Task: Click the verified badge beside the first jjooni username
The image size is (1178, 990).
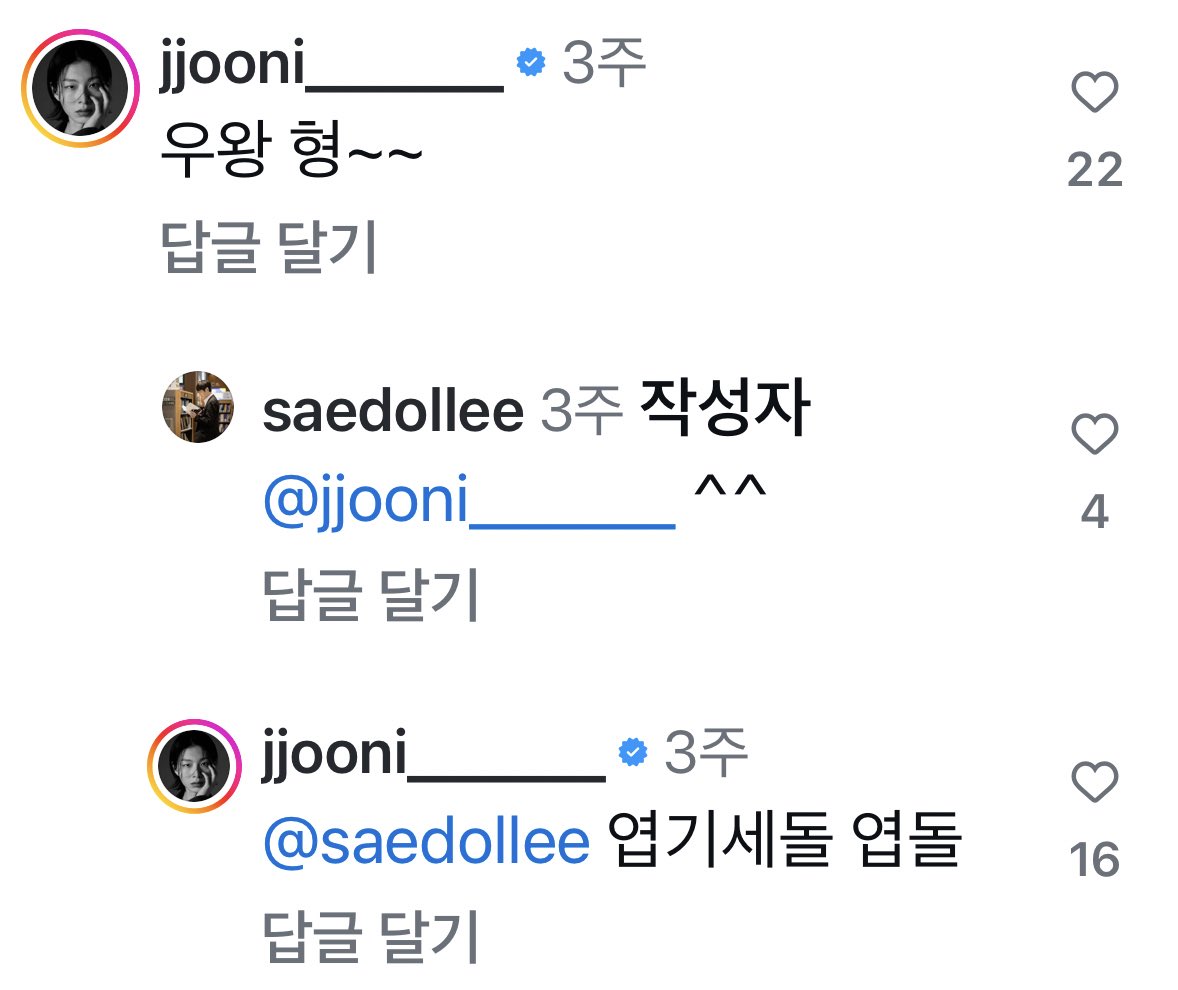Action: click(x=531, y=62)
